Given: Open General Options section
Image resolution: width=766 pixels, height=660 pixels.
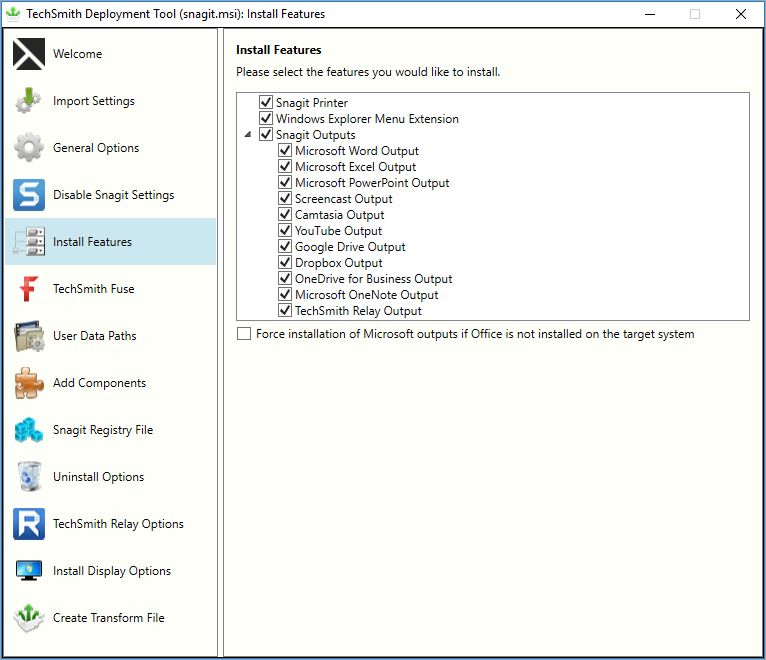Looking at the screenshot, I should click(110, 148).
